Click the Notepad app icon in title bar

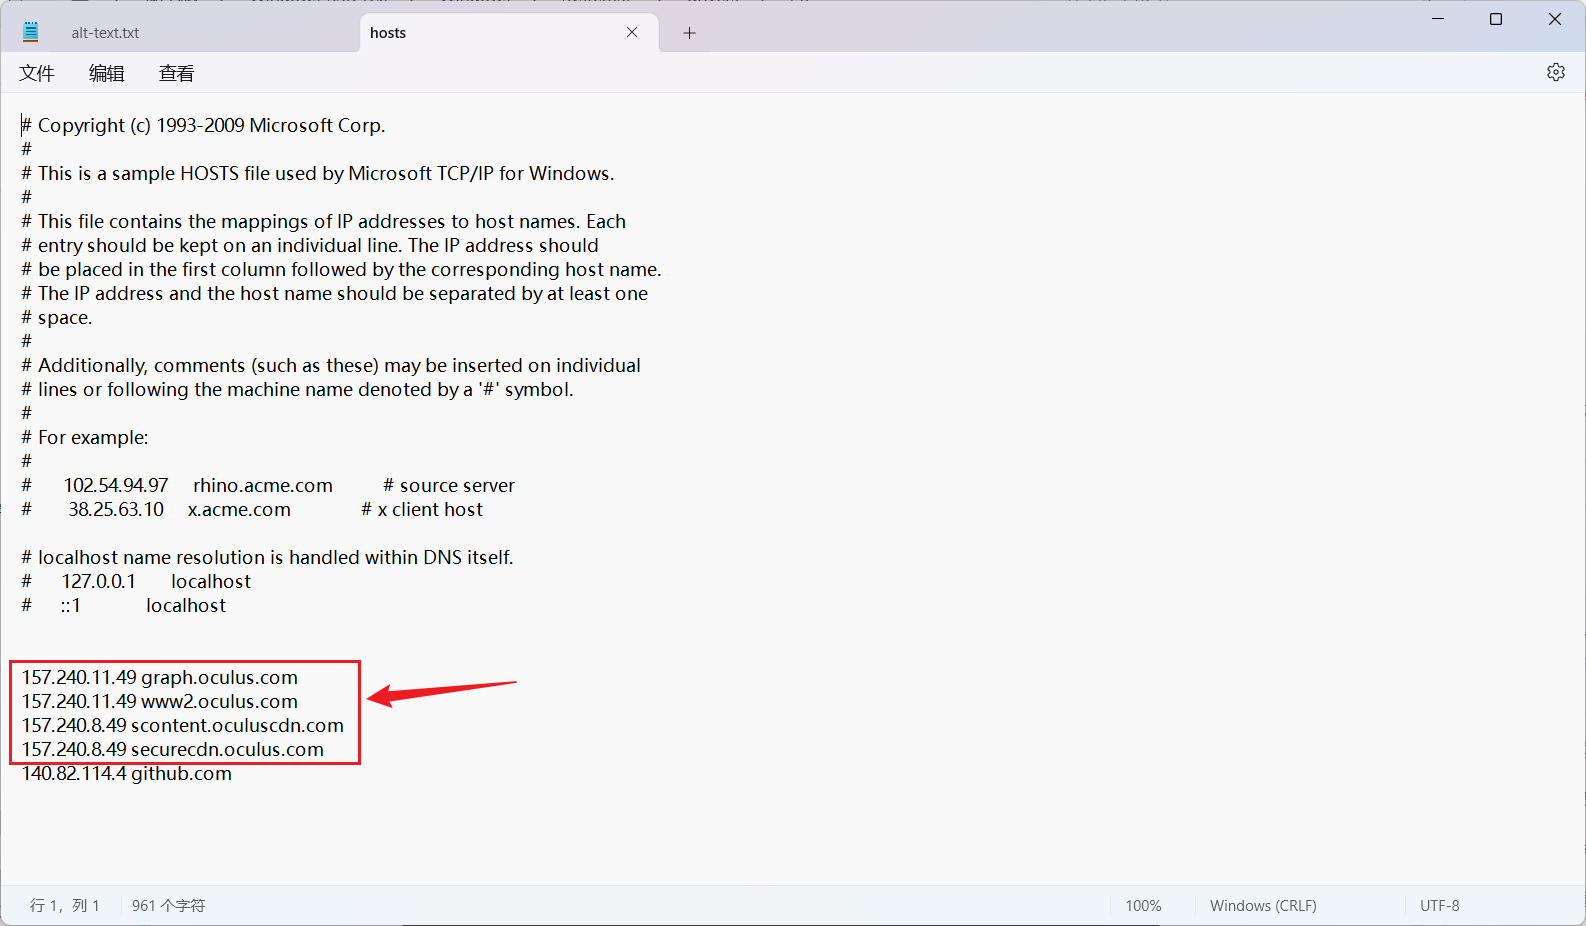(31, 32)
